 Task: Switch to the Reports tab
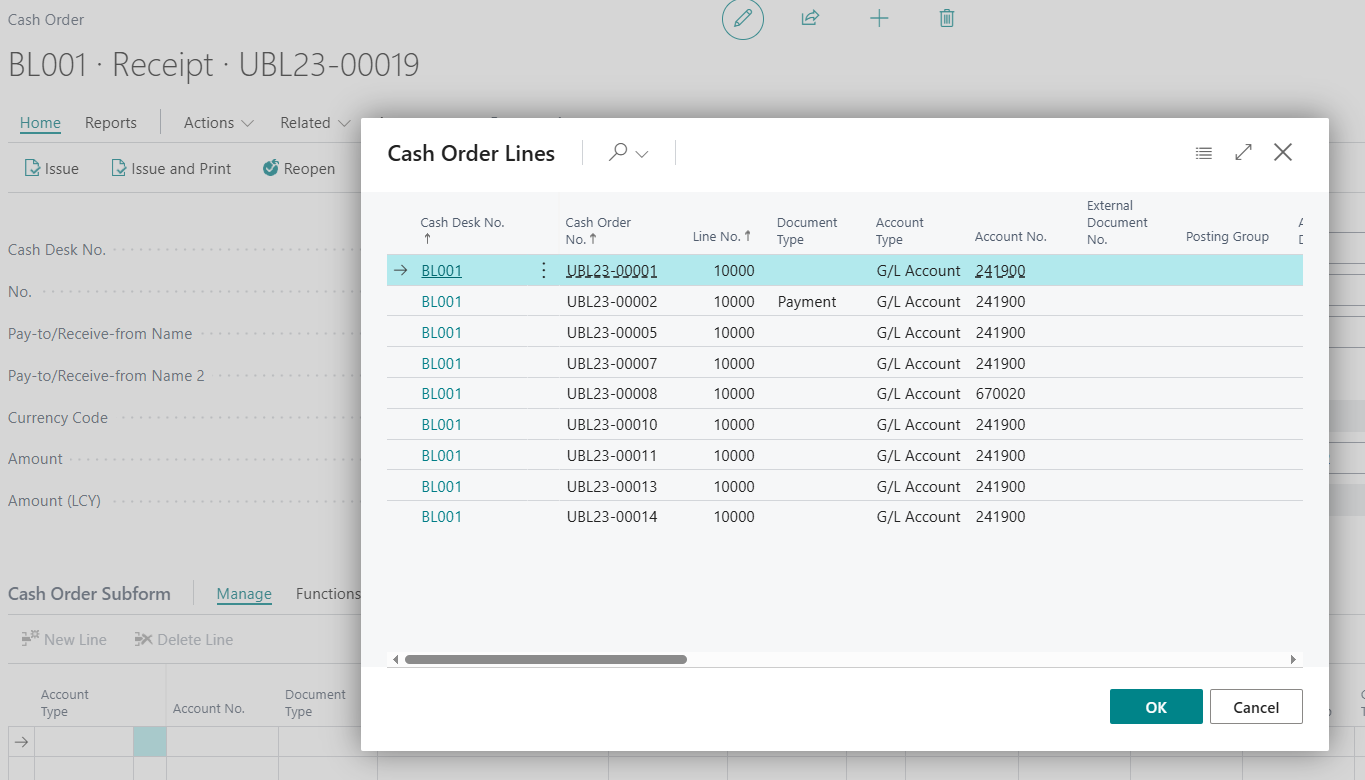pos(111,122)
